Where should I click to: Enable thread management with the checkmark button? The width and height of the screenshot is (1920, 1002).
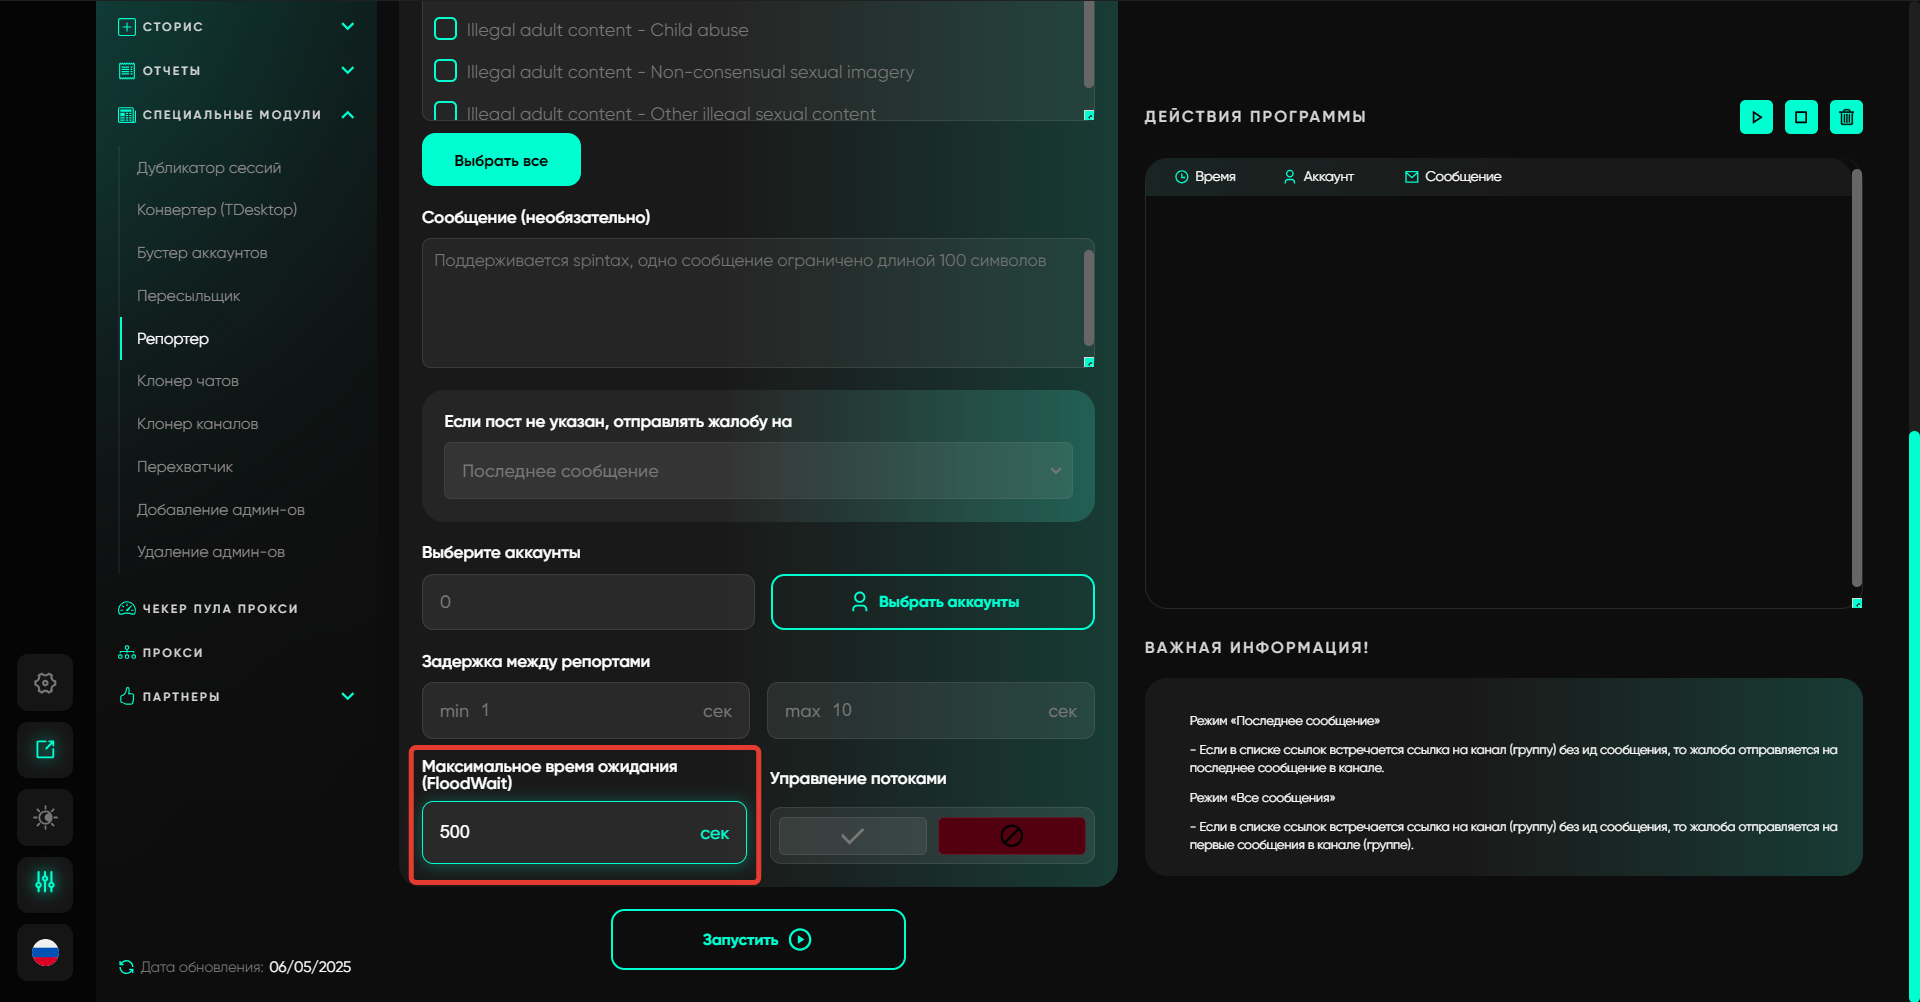[x=852, y=836]
